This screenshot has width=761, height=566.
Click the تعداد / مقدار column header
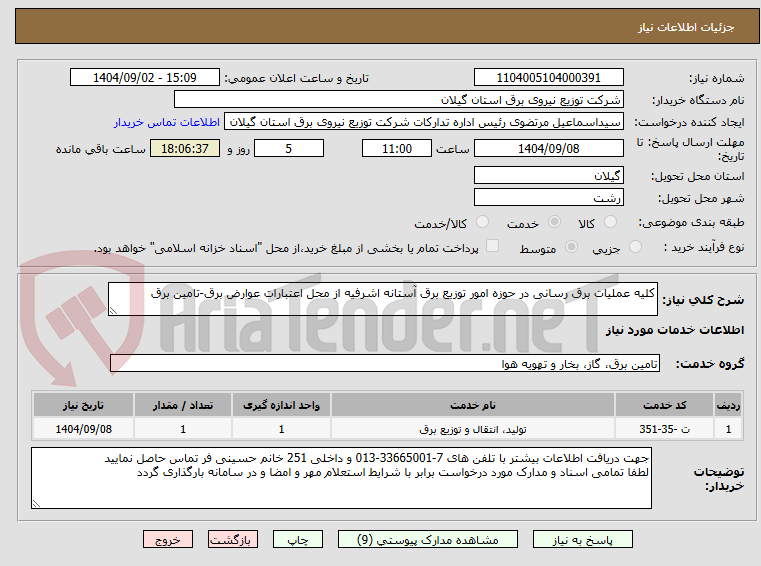(x=182, y=405)
